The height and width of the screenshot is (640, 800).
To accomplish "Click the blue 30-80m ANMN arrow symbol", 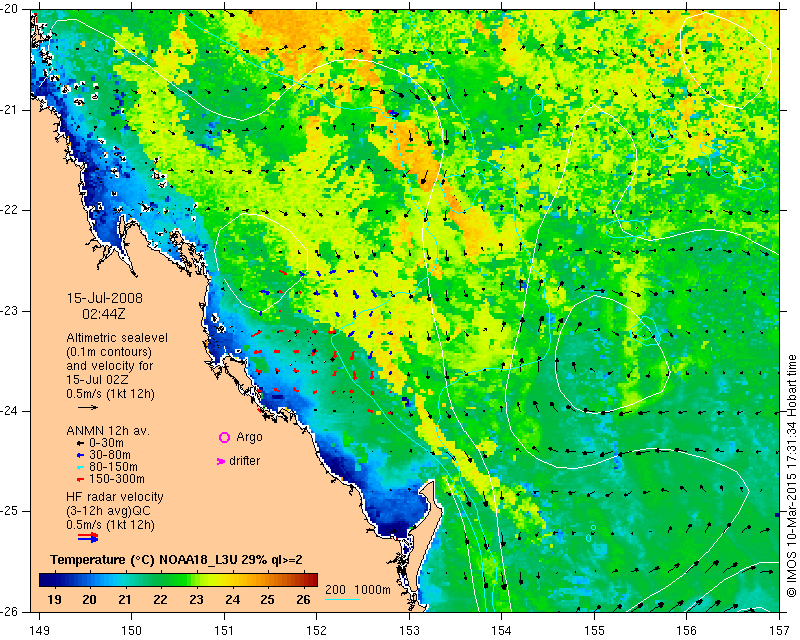I will click(x=80, y=455).
